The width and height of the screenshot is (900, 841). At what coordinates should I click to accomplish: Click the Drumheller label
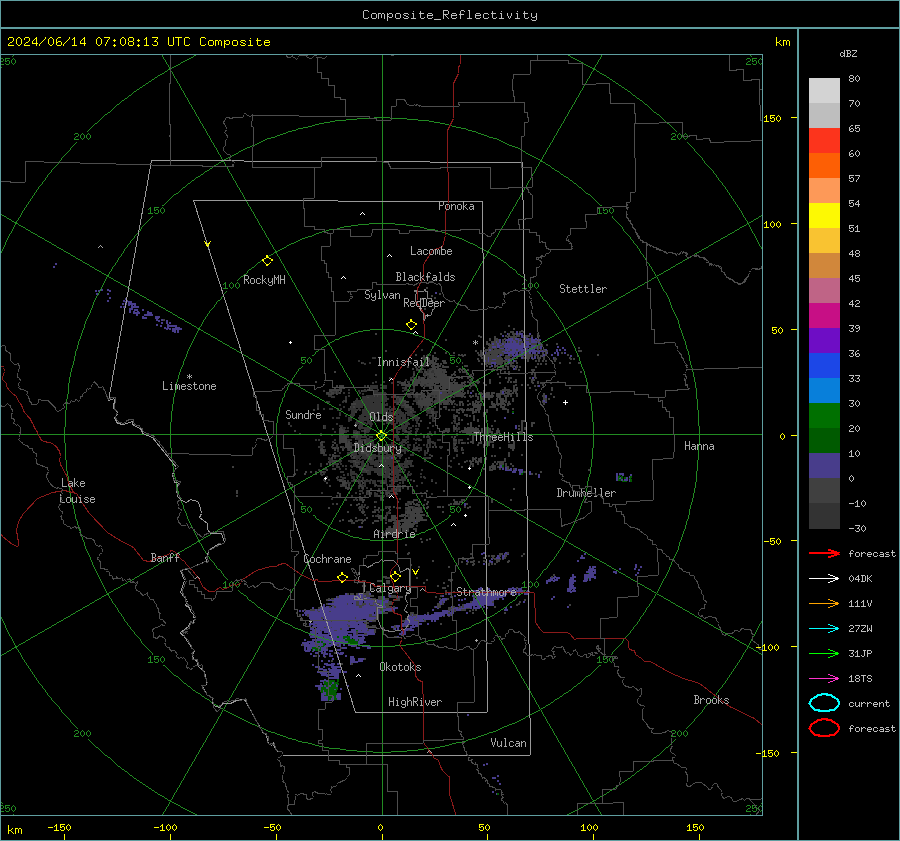click(586, 493)
